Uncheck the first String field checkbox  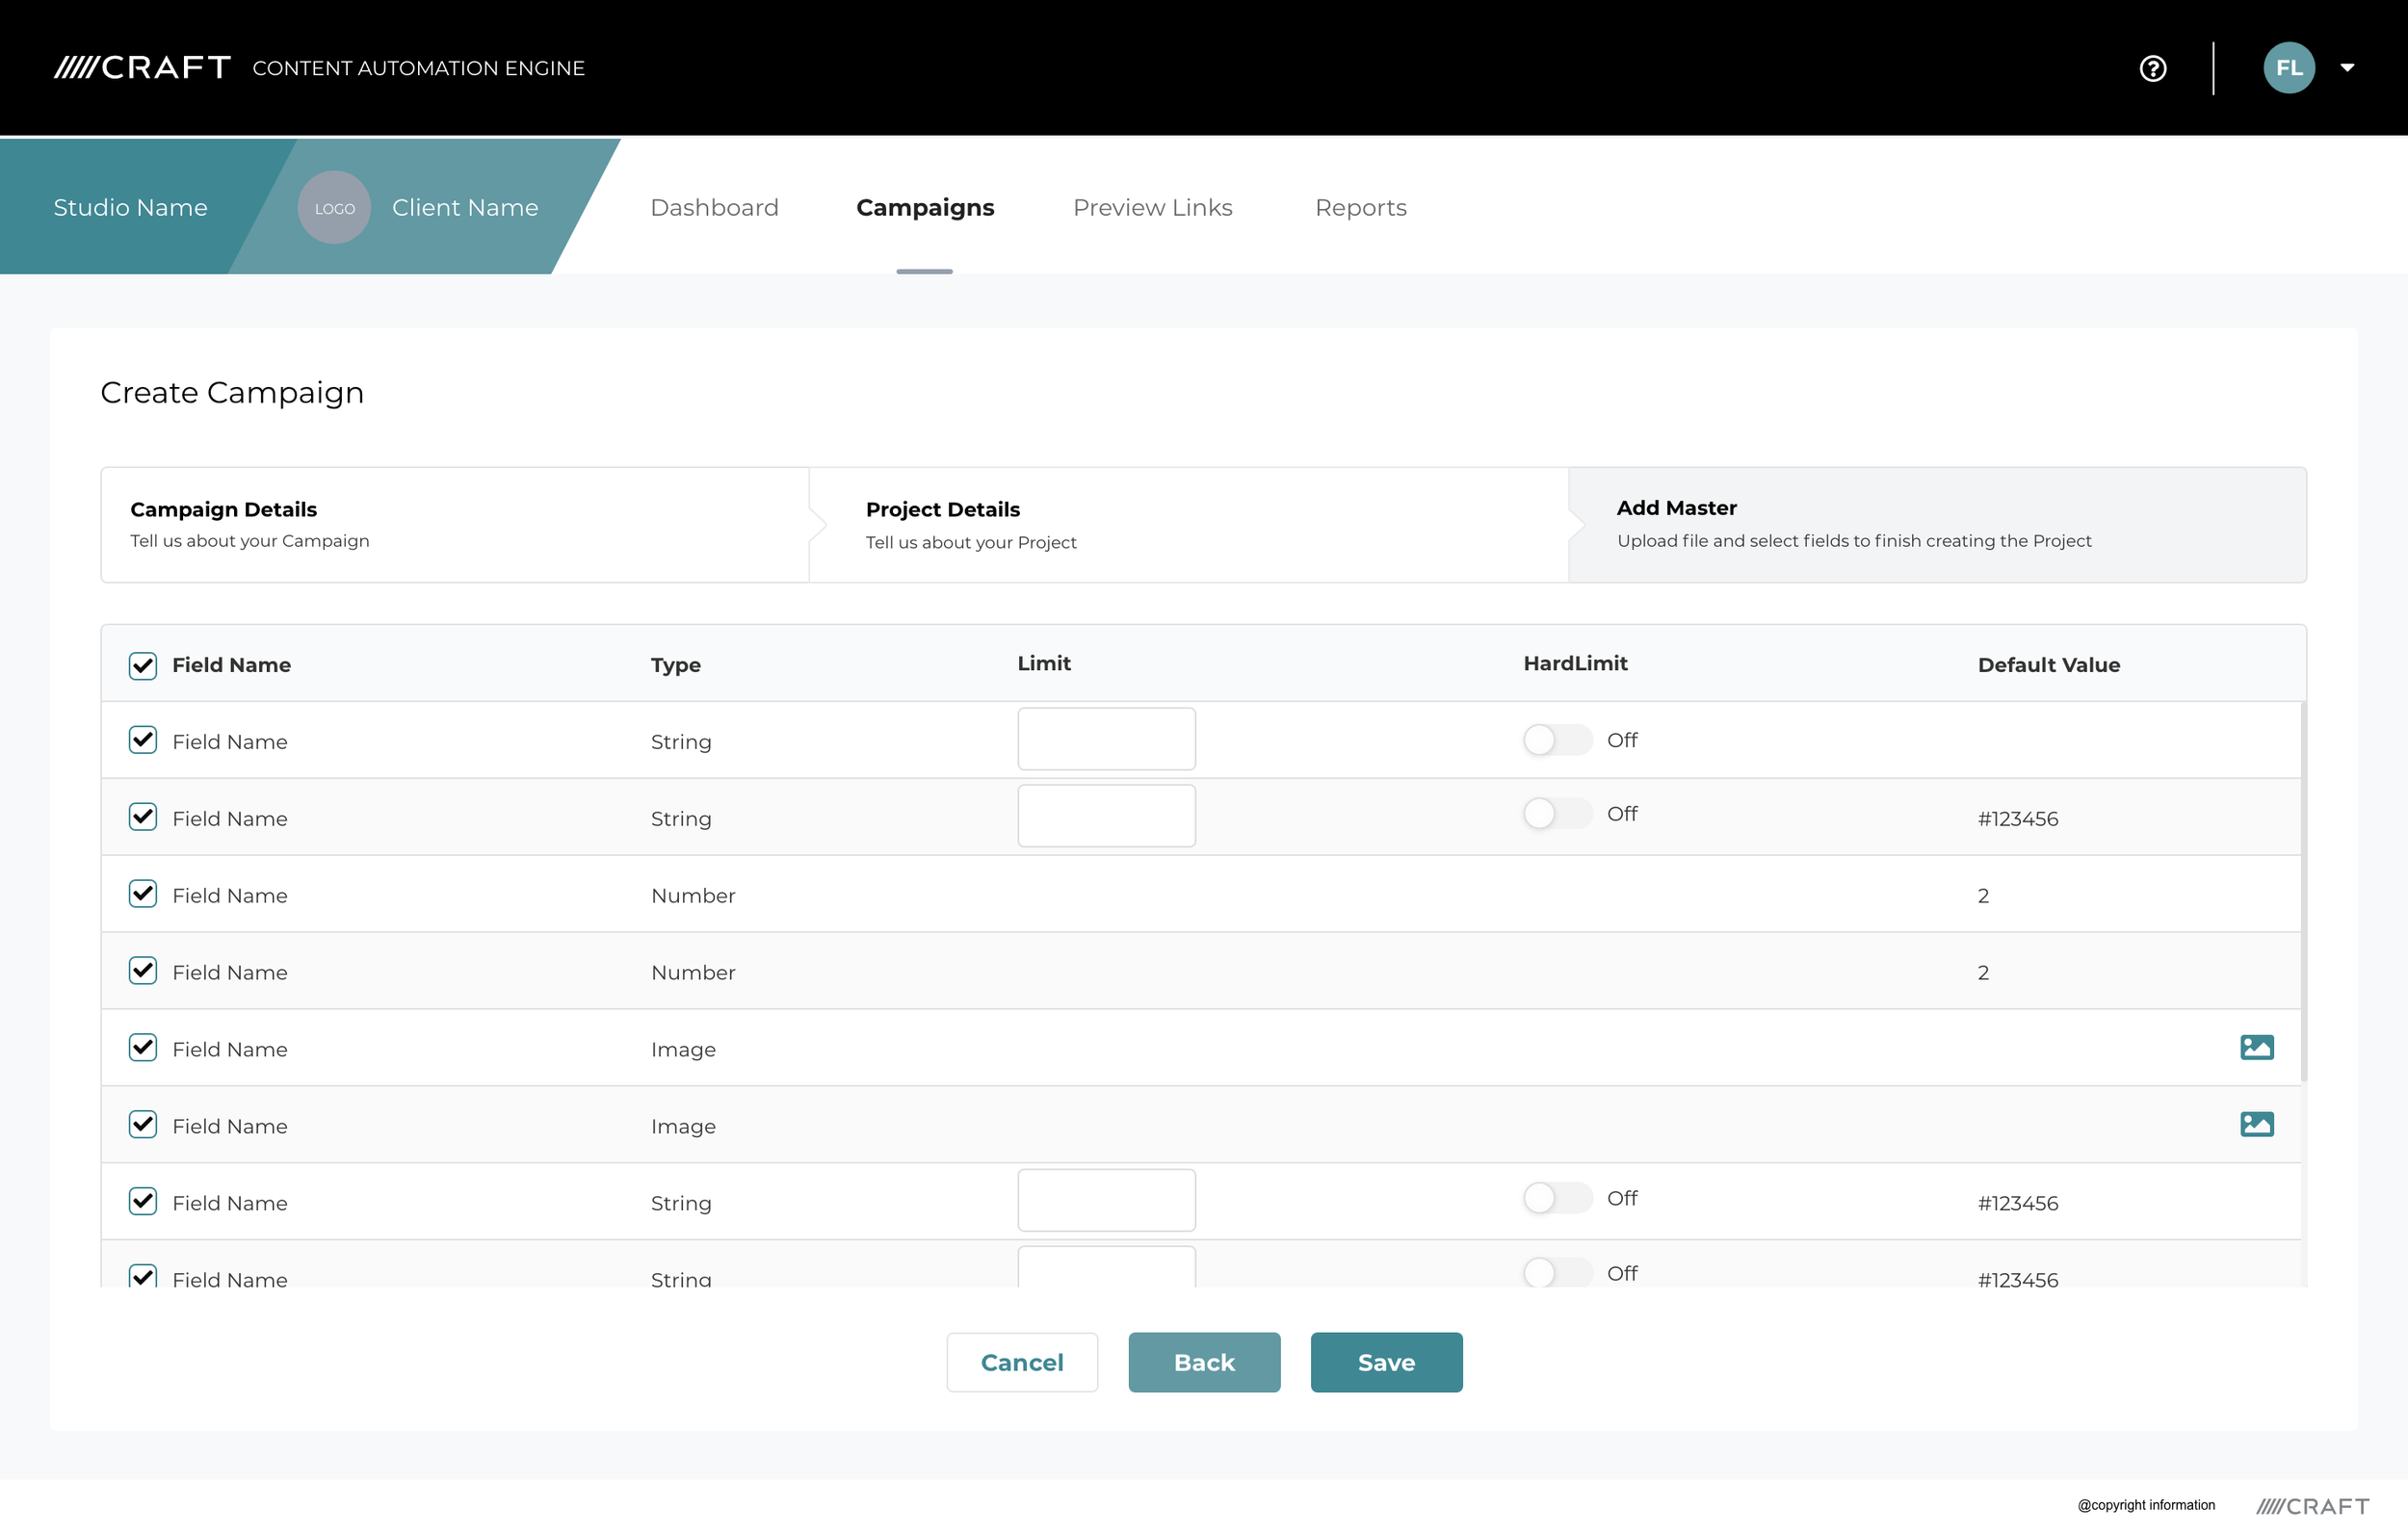(143, 740)
